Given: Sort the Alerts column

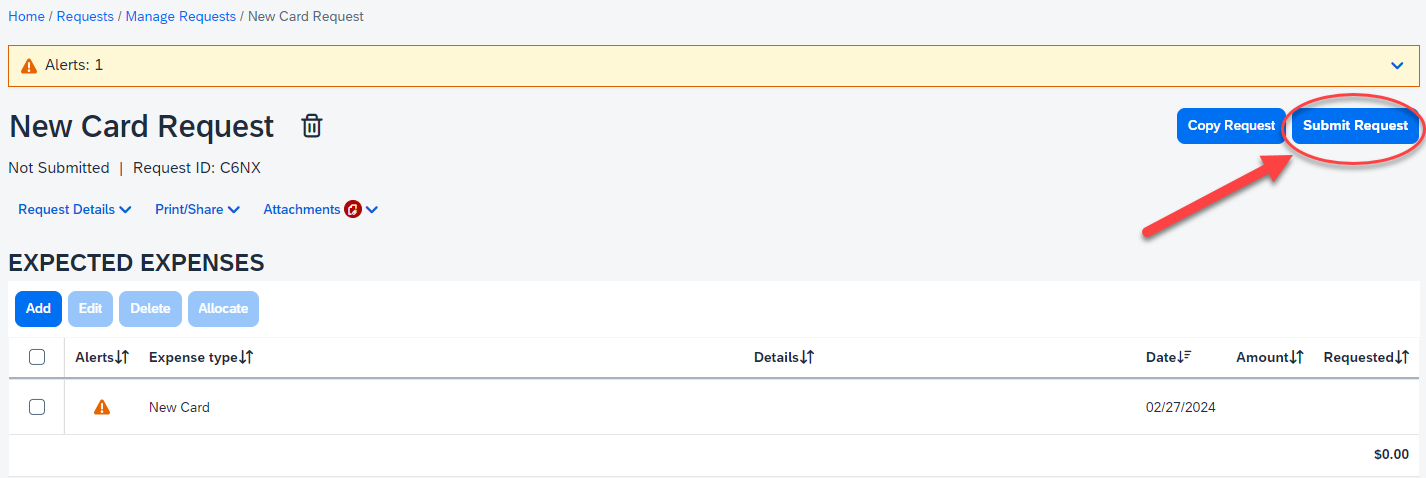Looking at the screenshot, I should [122, 357].
